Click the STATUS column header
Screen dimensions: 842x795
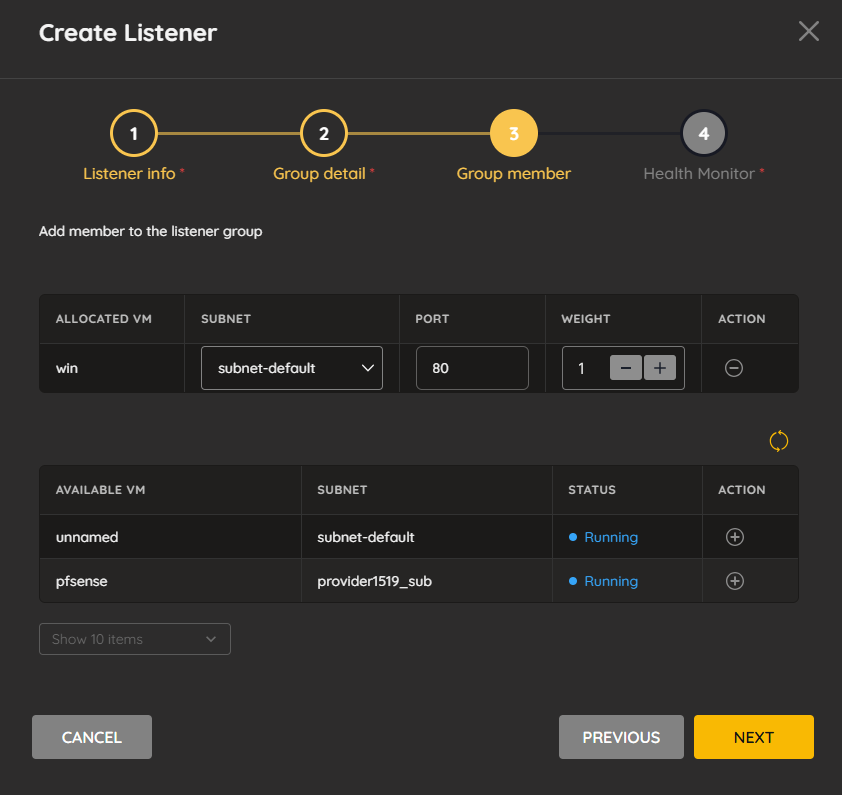tap(592, 490)
